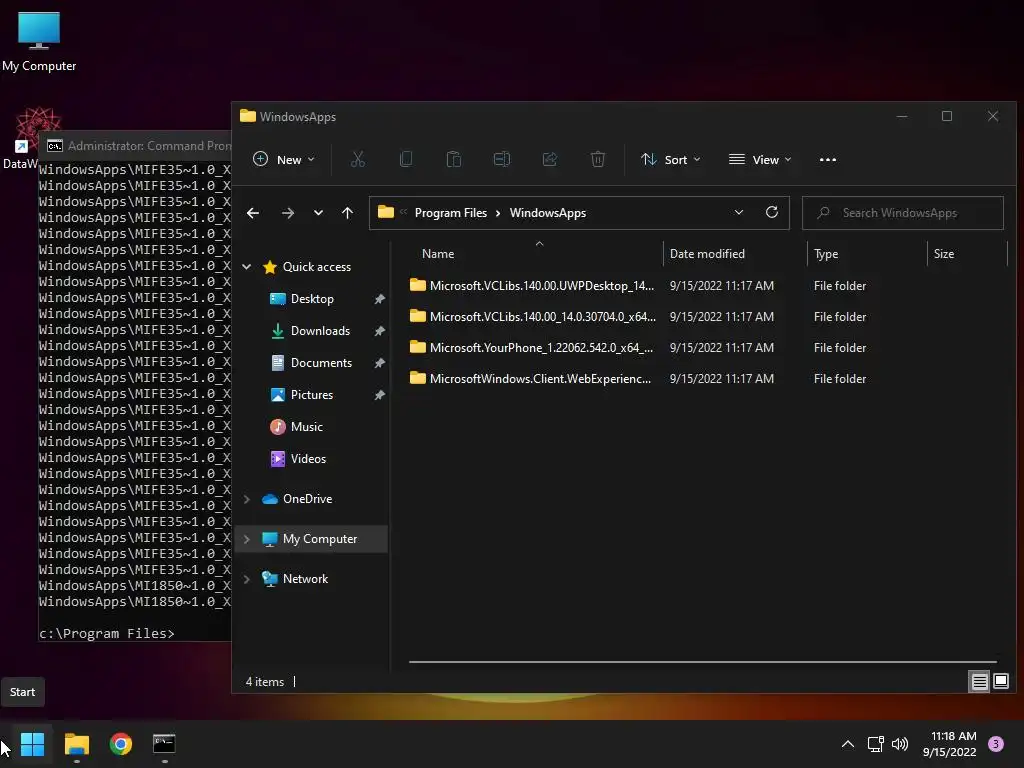Switch to Command Prompt taskbar icon

coord(164,744)
